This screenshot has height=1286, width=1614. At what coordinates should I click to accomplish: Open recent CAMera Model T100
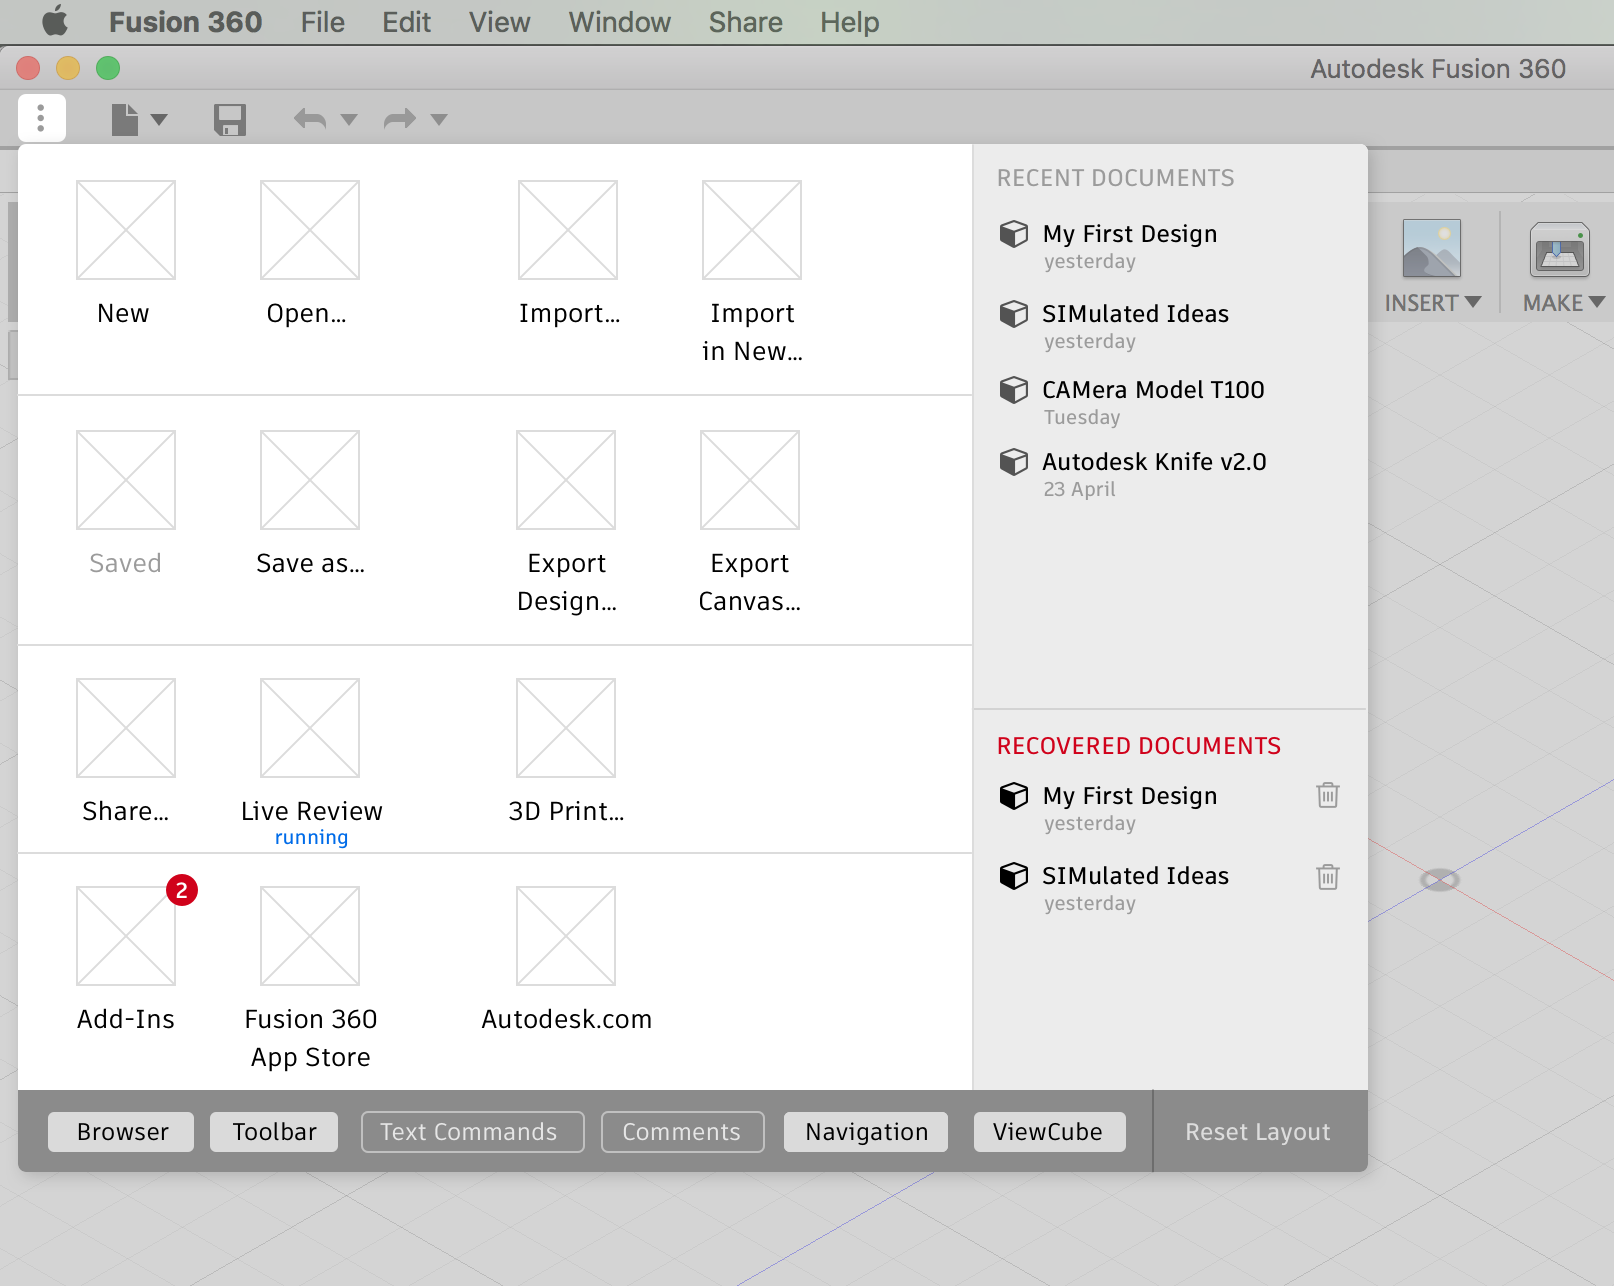point(1132,402)
